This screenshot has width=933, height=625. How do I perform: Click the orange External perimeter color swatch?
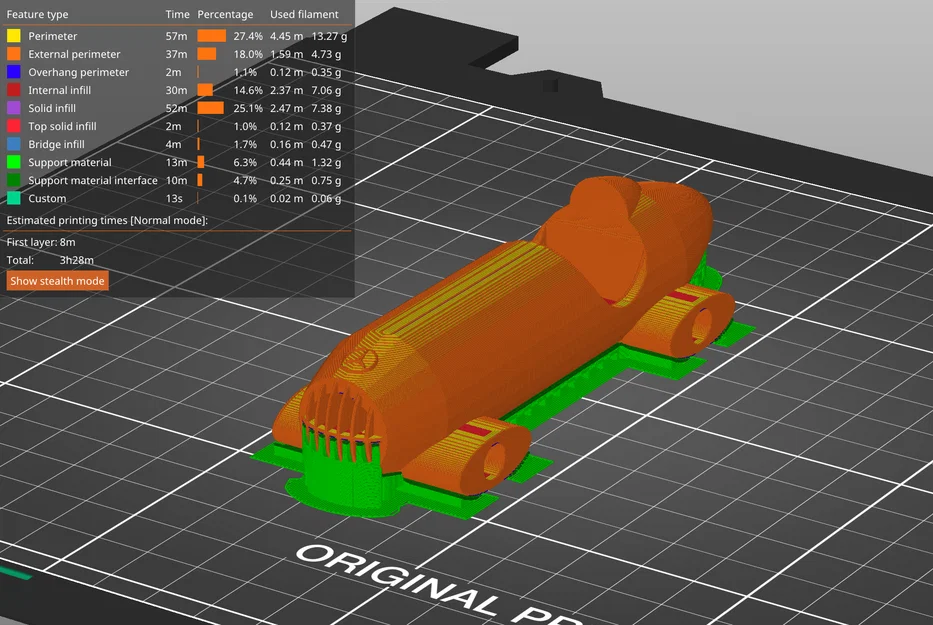pyautogui.click(x=13, y=54)
